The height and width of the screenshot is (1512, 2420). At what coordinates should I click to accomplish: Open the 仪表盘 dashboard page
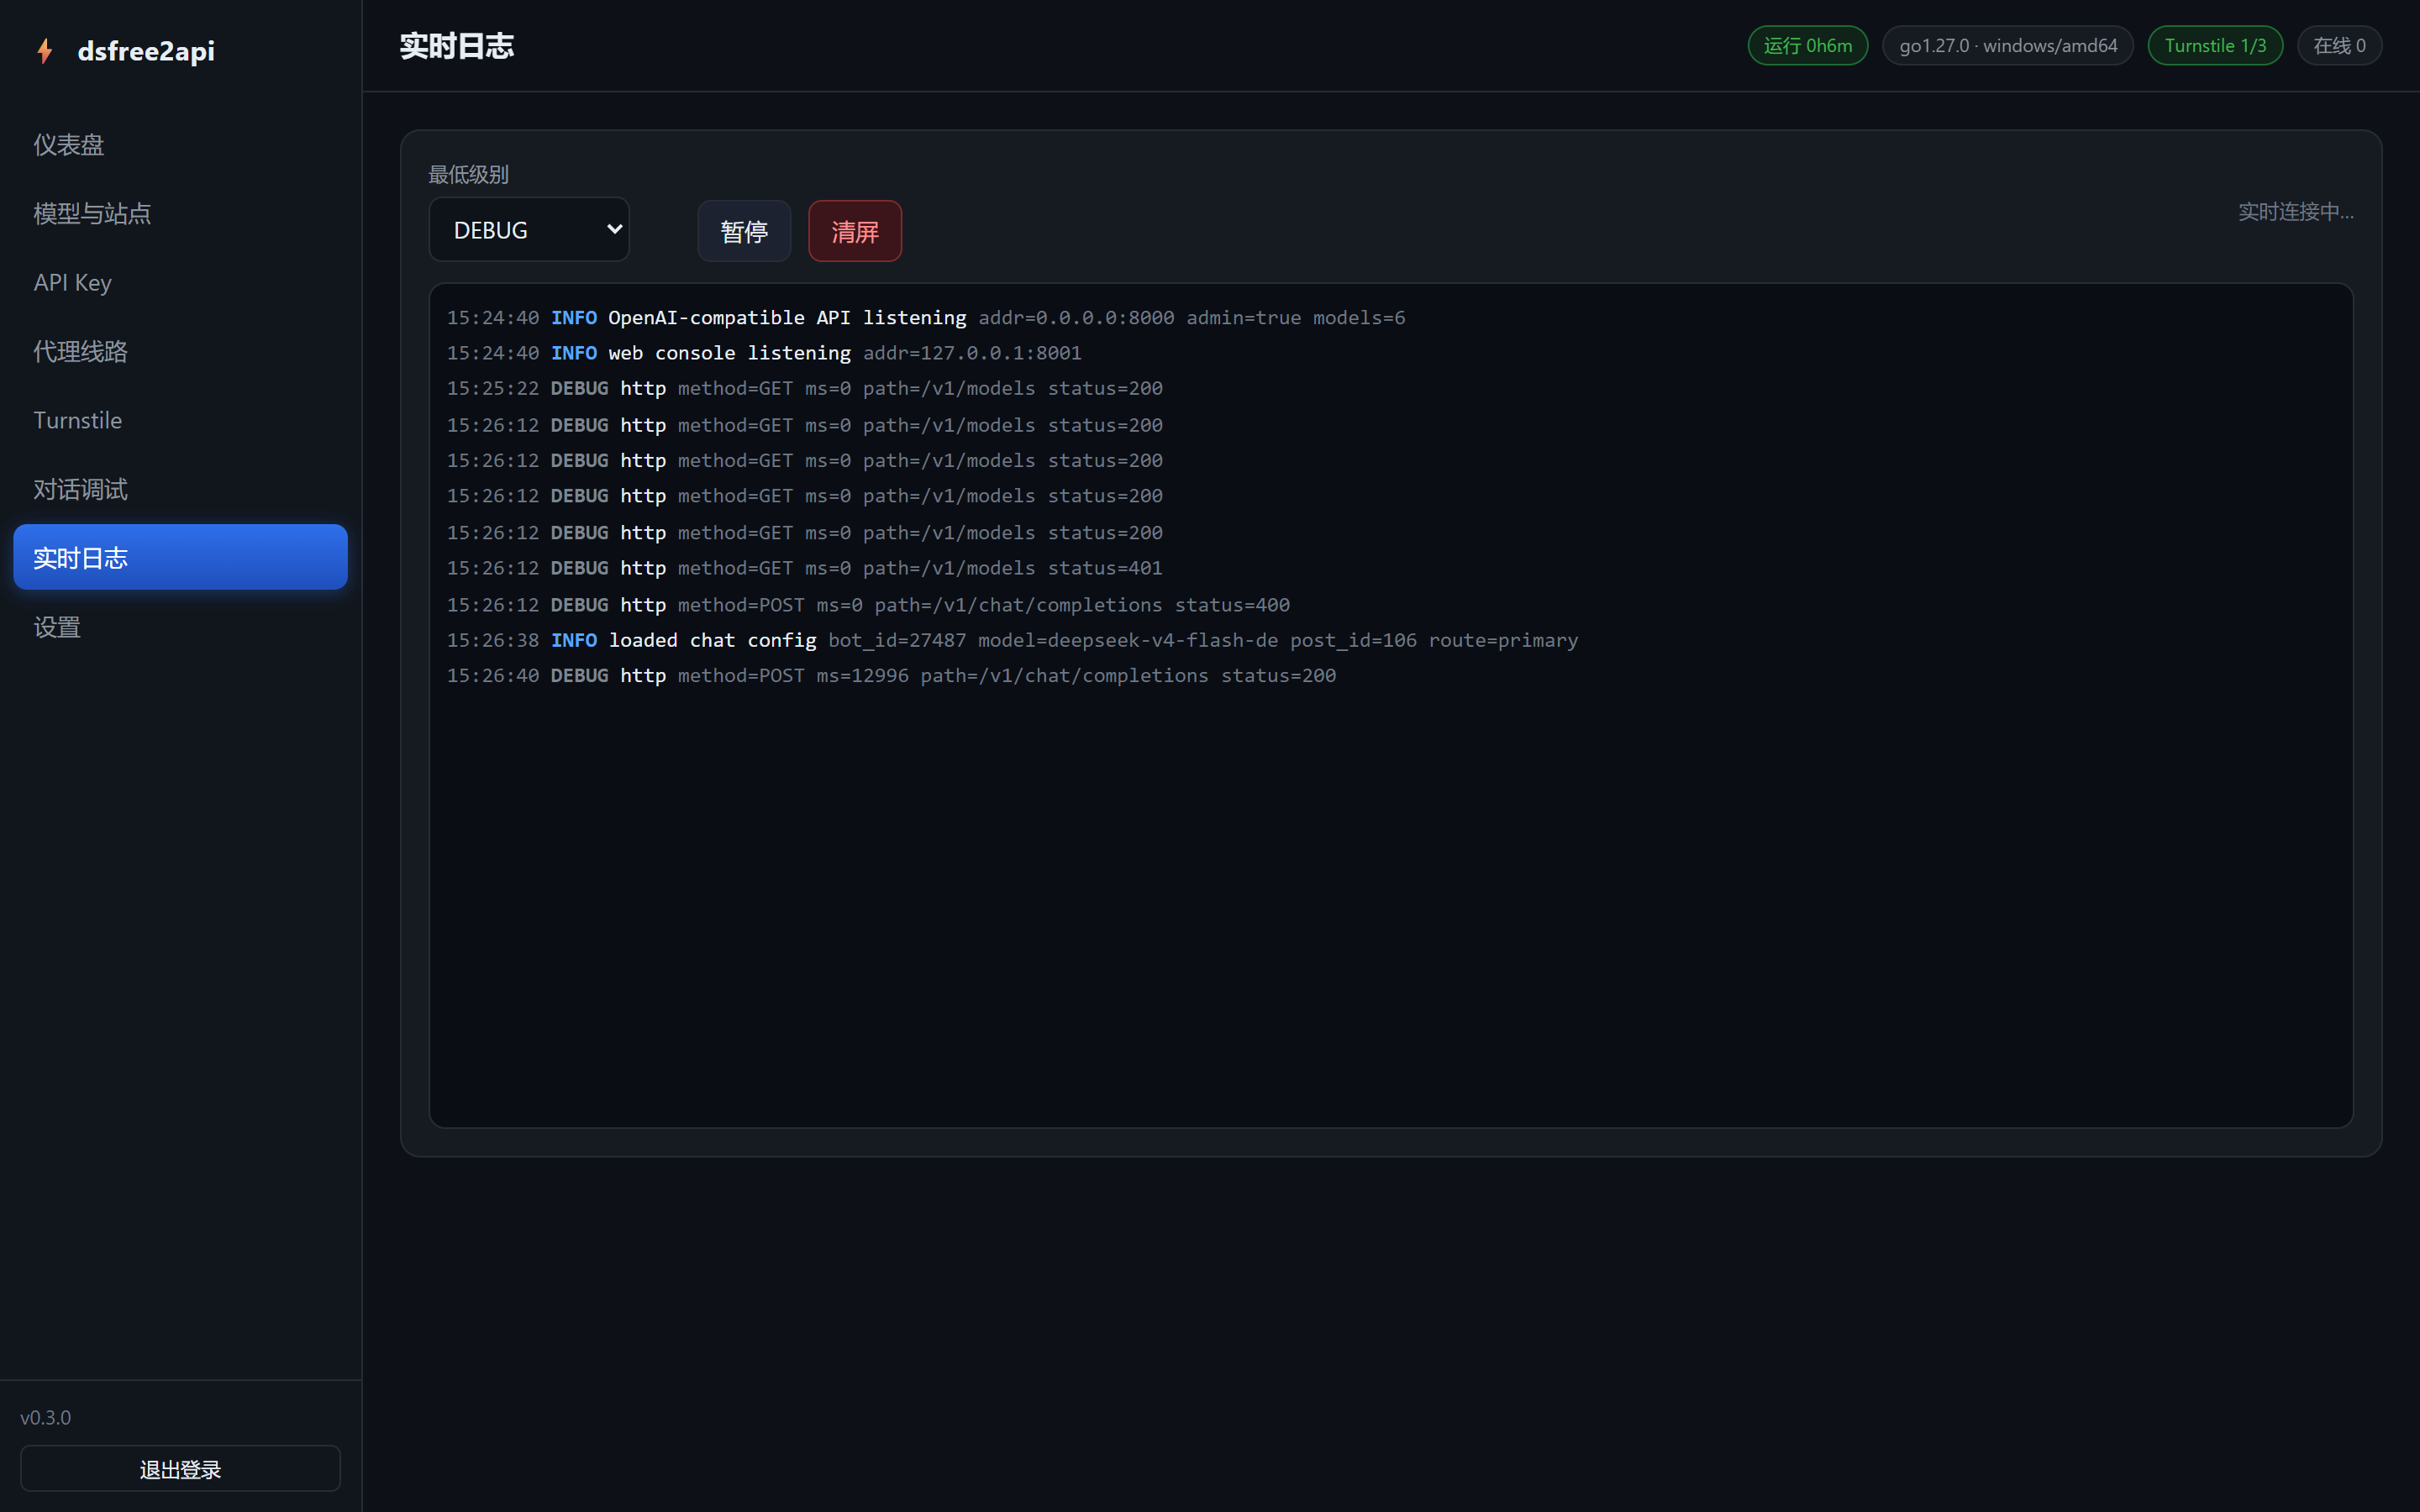pos(180,145)
